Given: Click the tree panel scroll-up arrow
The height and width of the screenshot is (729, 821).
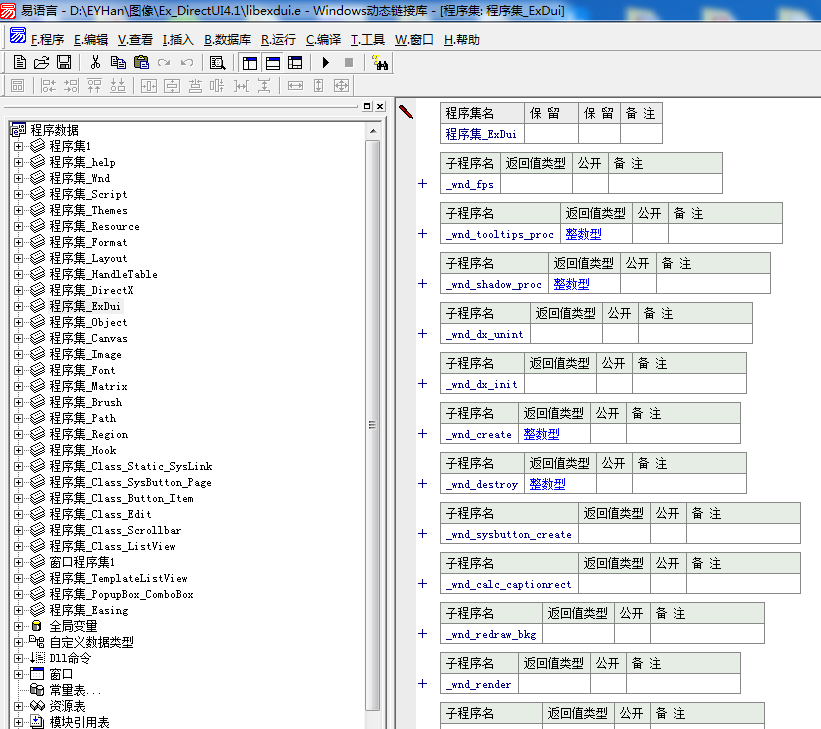Looking at the screenshot, I should click(x=373, y=131).
